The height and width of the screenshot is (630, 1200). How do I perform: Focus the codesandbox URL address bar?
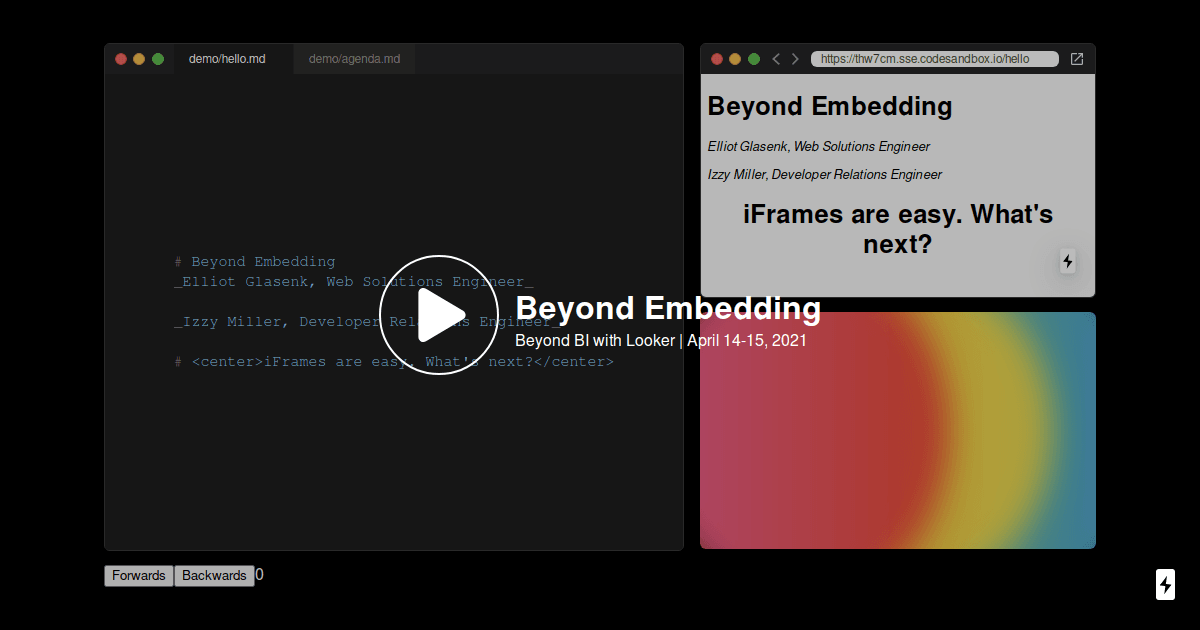click(934, 59)
